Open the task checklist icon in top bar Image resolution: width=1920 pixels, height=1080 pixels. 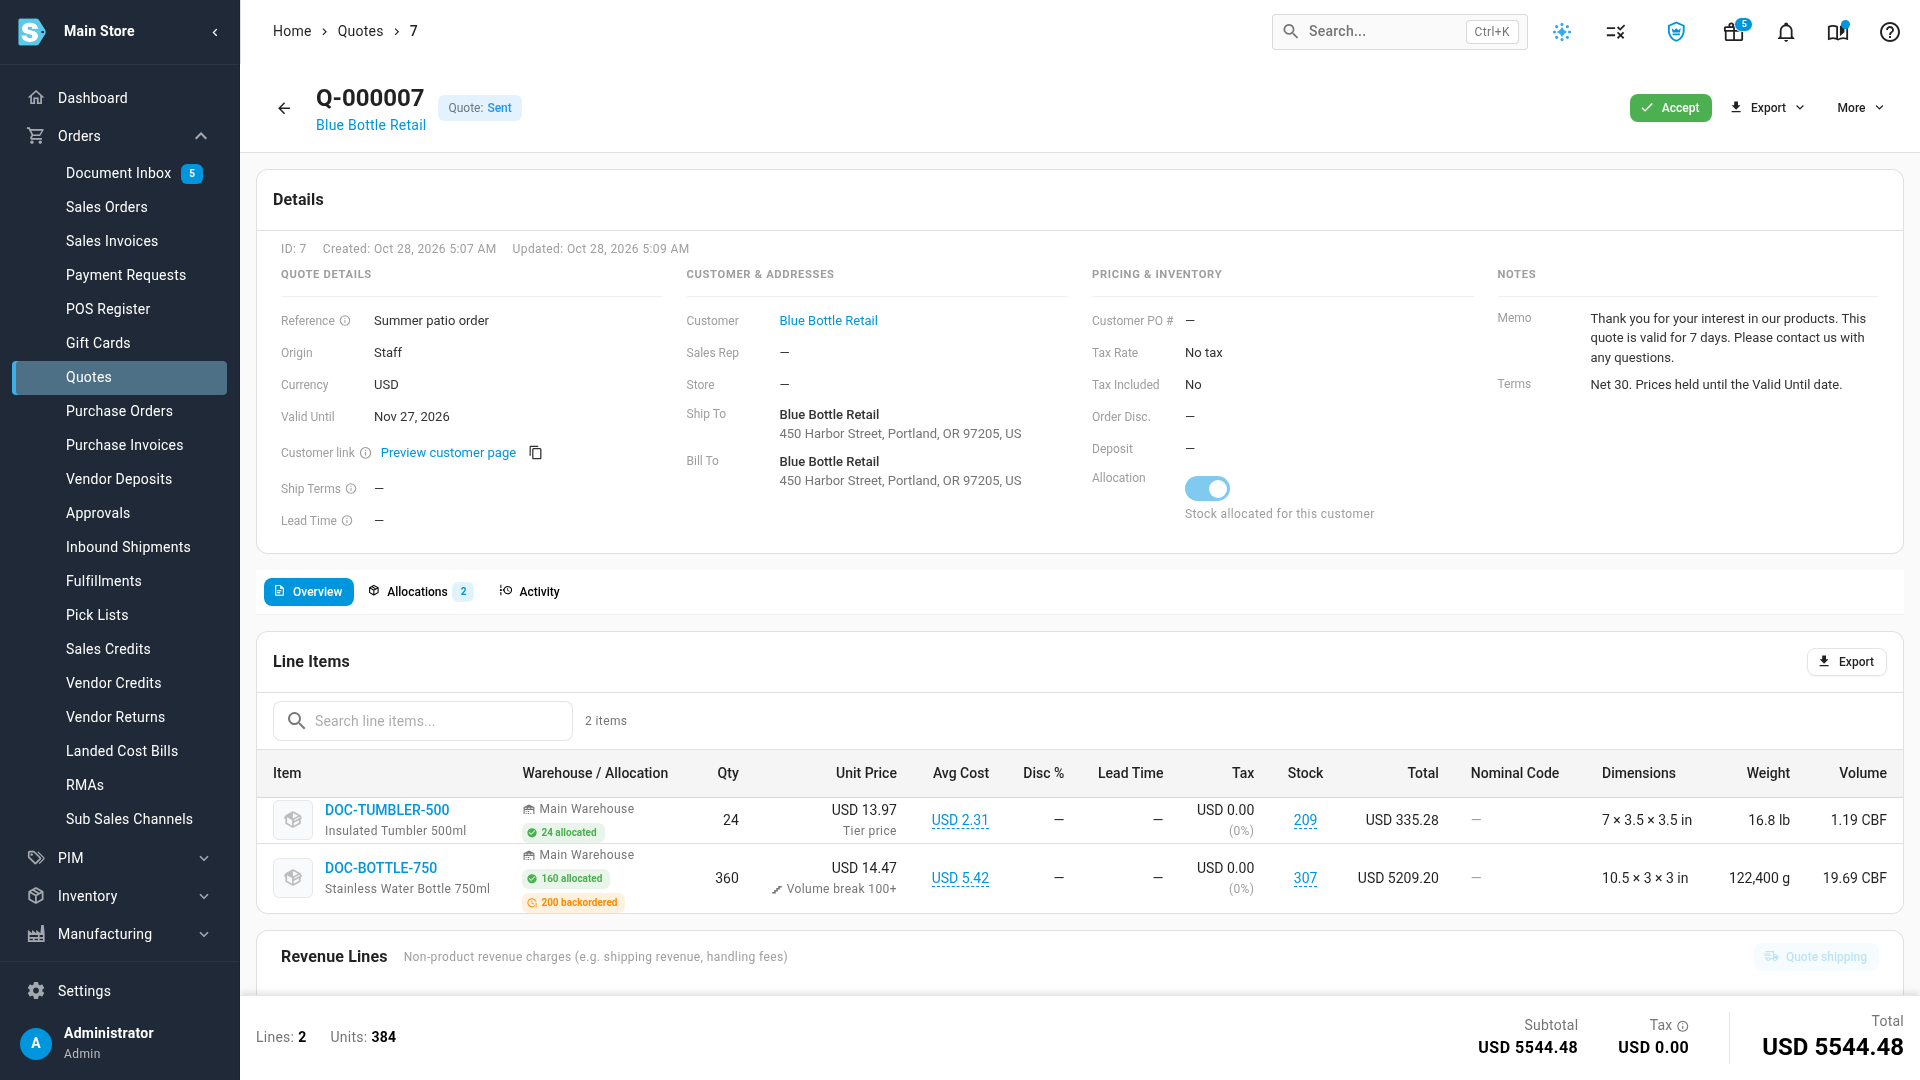(1616, 32)
